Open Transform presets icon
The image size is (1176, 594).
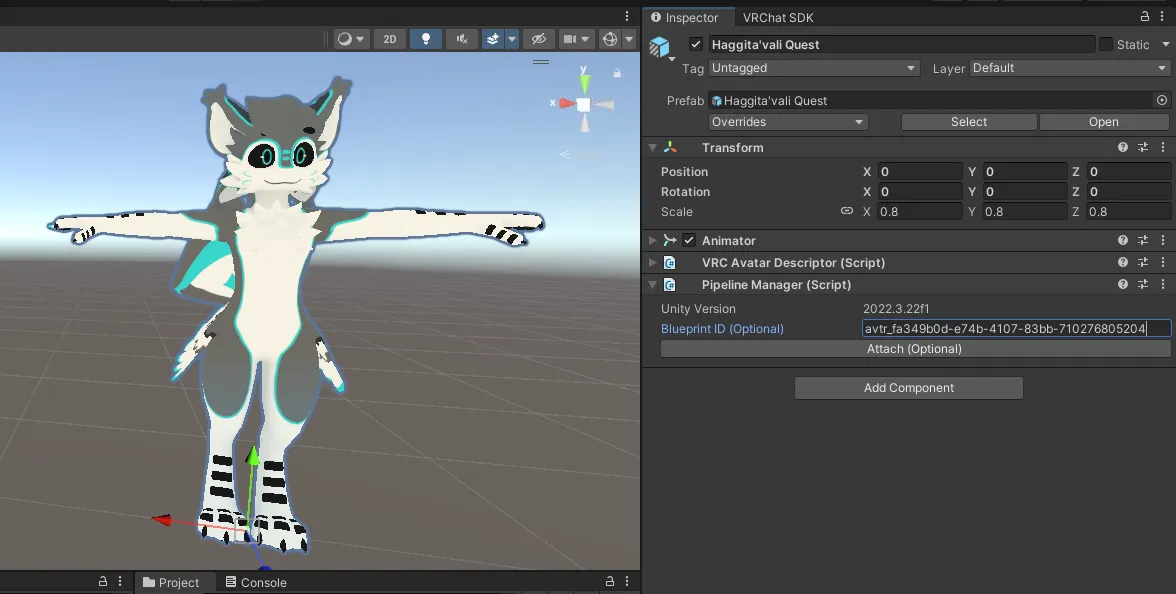coord(1143,148)
